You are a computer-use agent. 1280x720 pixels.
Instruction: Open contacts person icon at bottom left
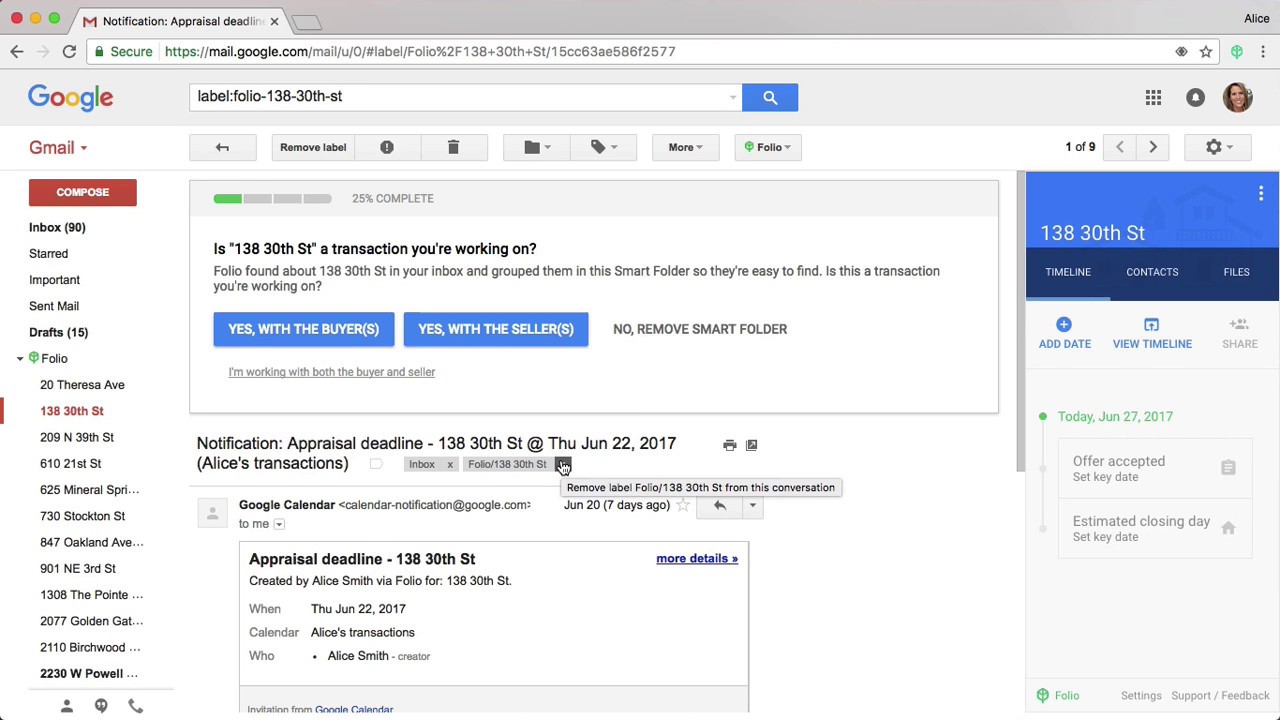[x=67, y=706]
